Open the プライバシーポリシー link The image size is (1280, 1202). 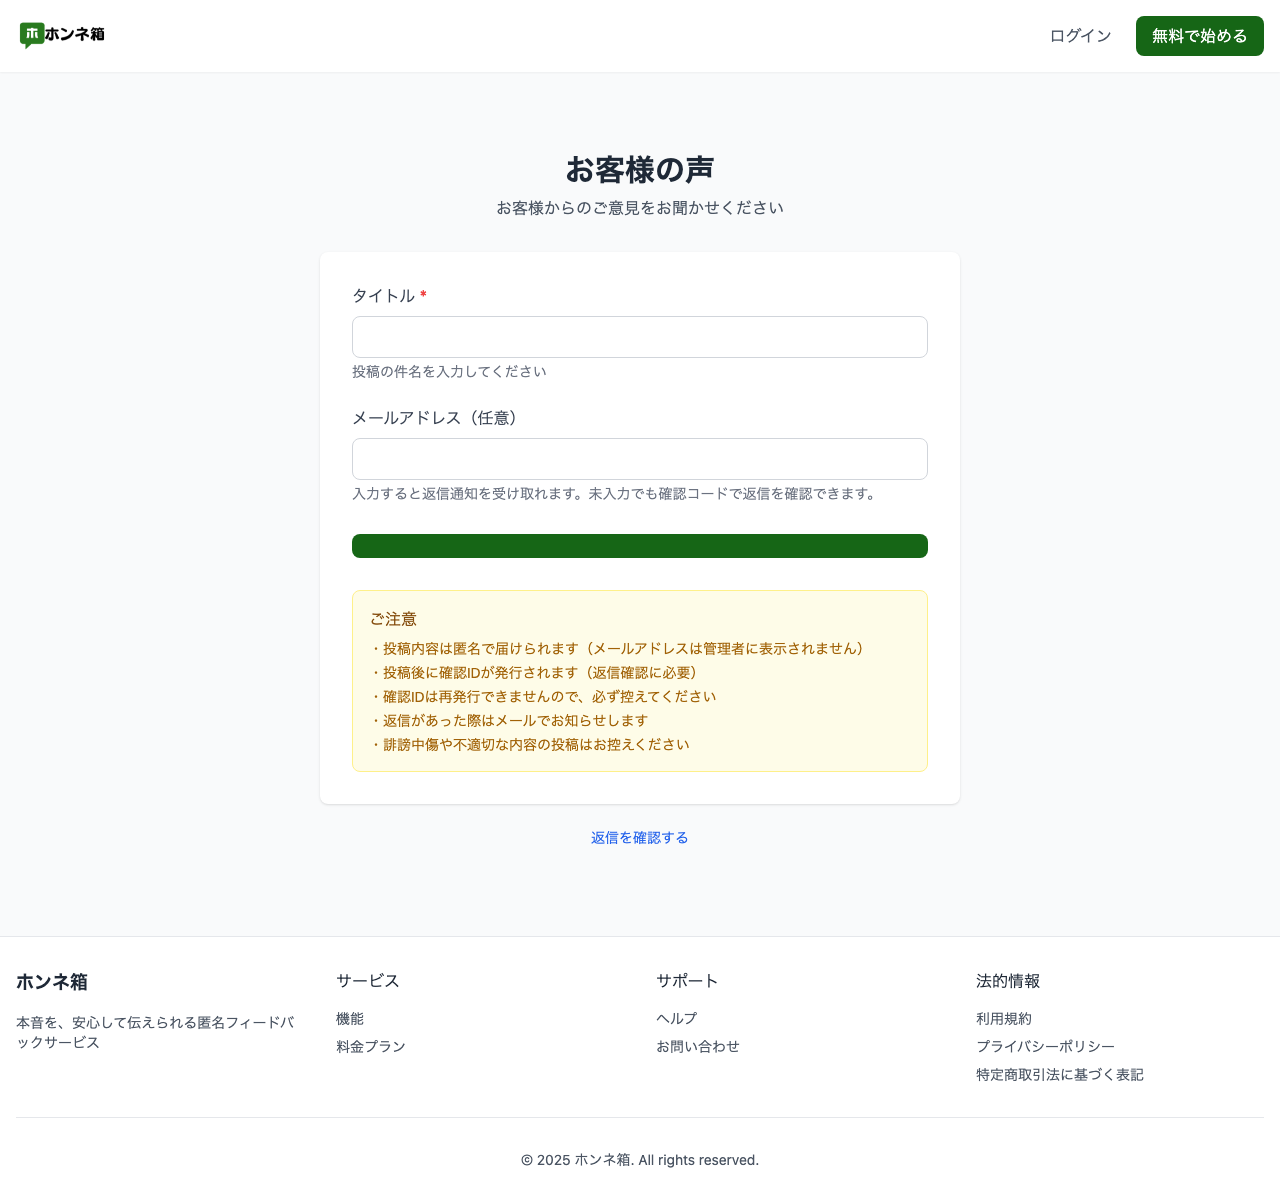click(x=1045, y=1047)
